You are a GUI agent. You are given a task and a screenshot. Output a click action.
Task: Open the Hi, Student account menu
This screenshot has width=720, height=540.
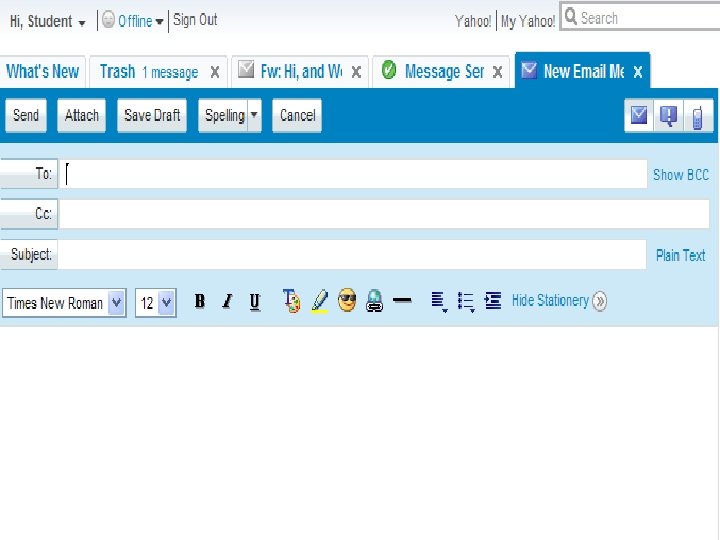[x=47, y=22]
